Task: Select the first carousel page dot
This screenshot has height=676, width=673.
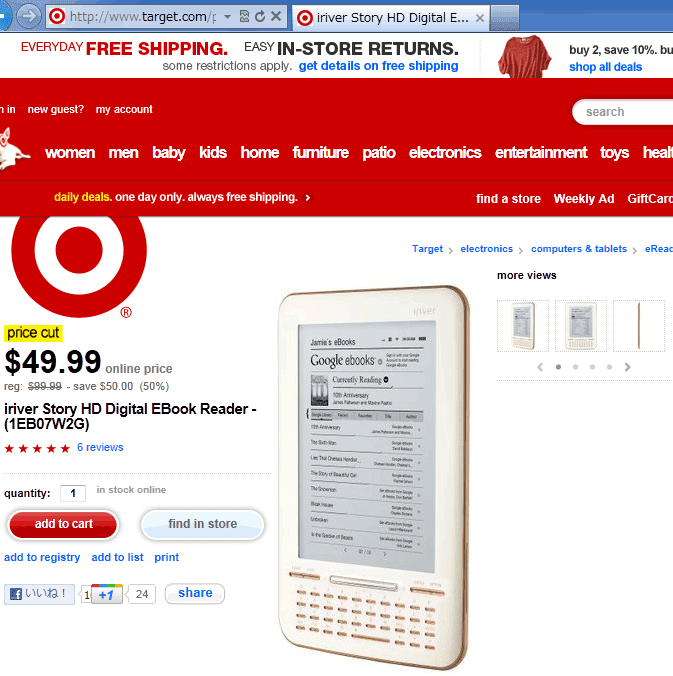Action: [558, 367]
